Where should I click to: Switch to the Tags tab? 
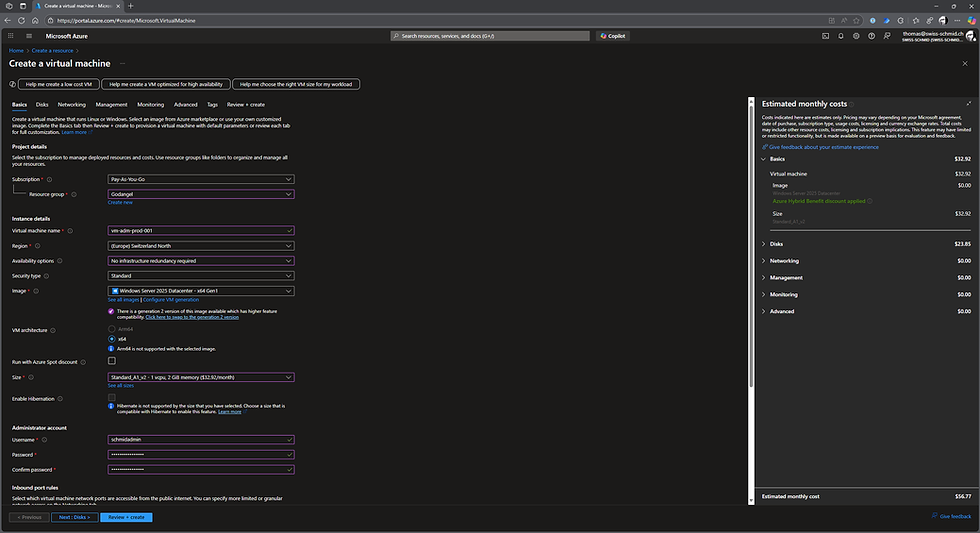pos(212,105)
